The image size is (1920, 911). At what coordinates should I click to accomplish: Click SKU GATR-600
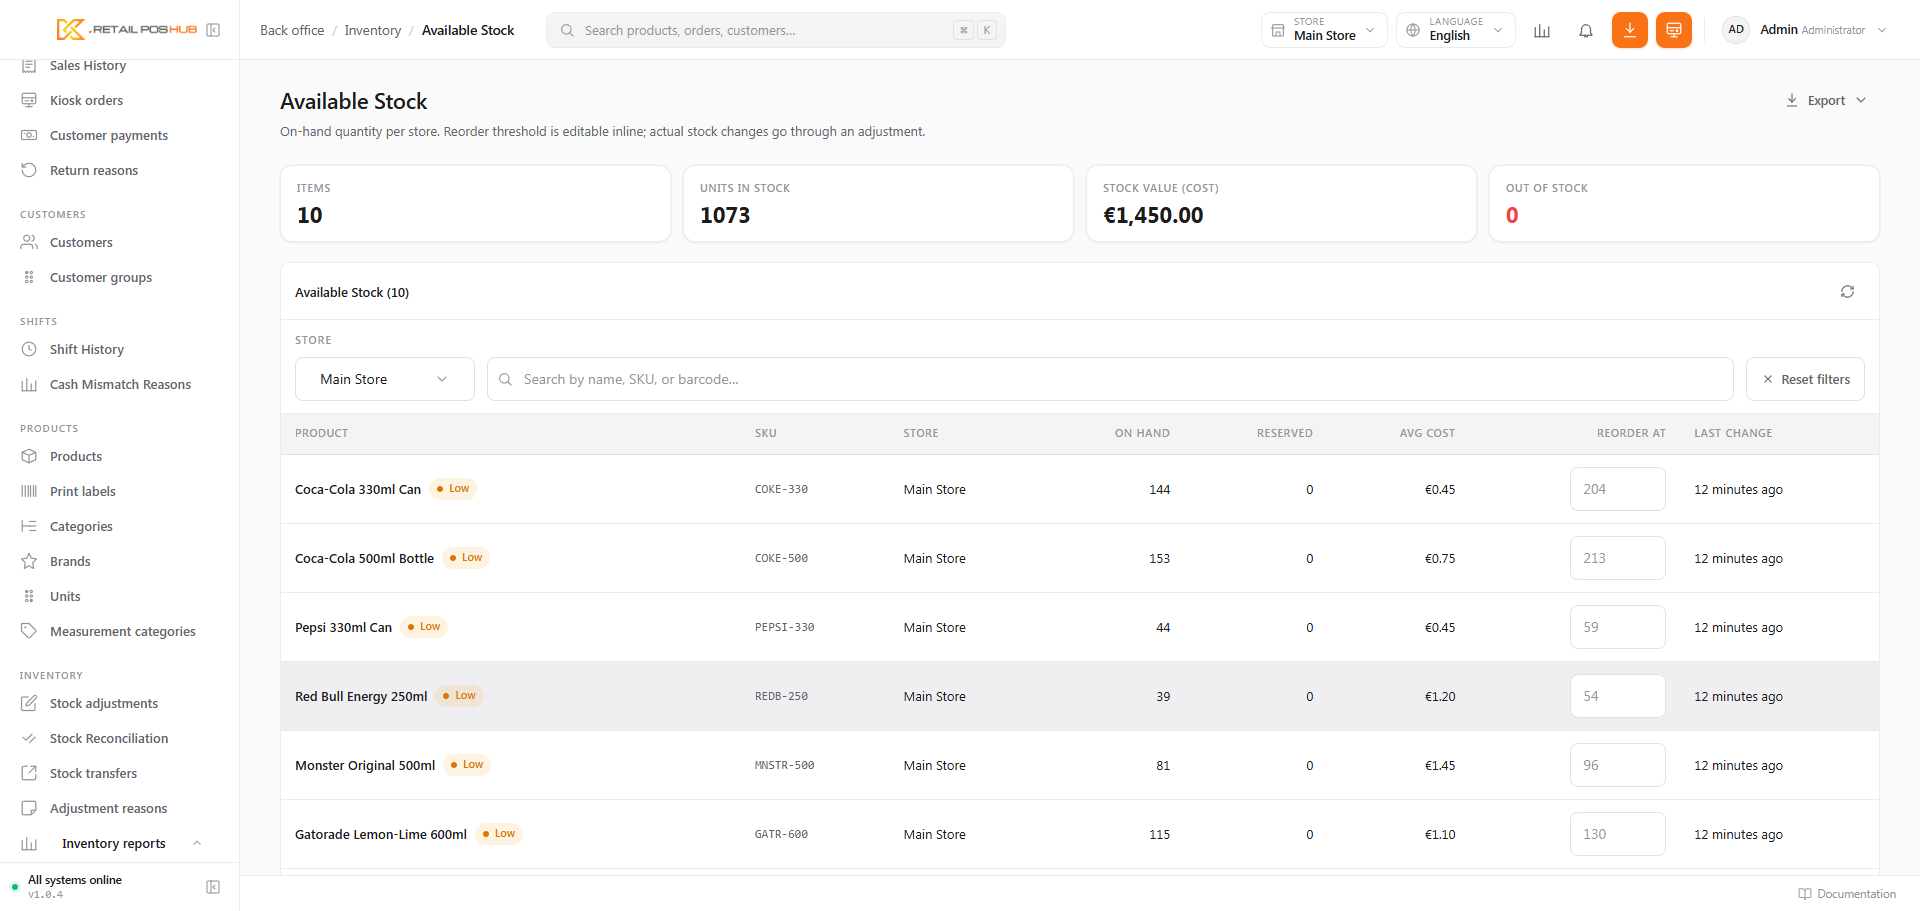pos(781,835)
